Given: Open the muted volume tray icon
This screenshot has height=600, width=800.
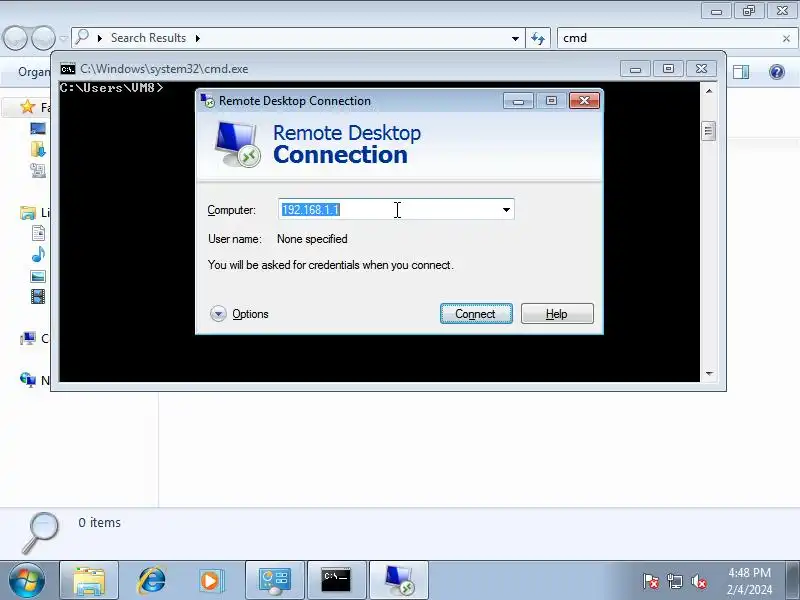Looking at the screenshot, I should click(699, 581).
